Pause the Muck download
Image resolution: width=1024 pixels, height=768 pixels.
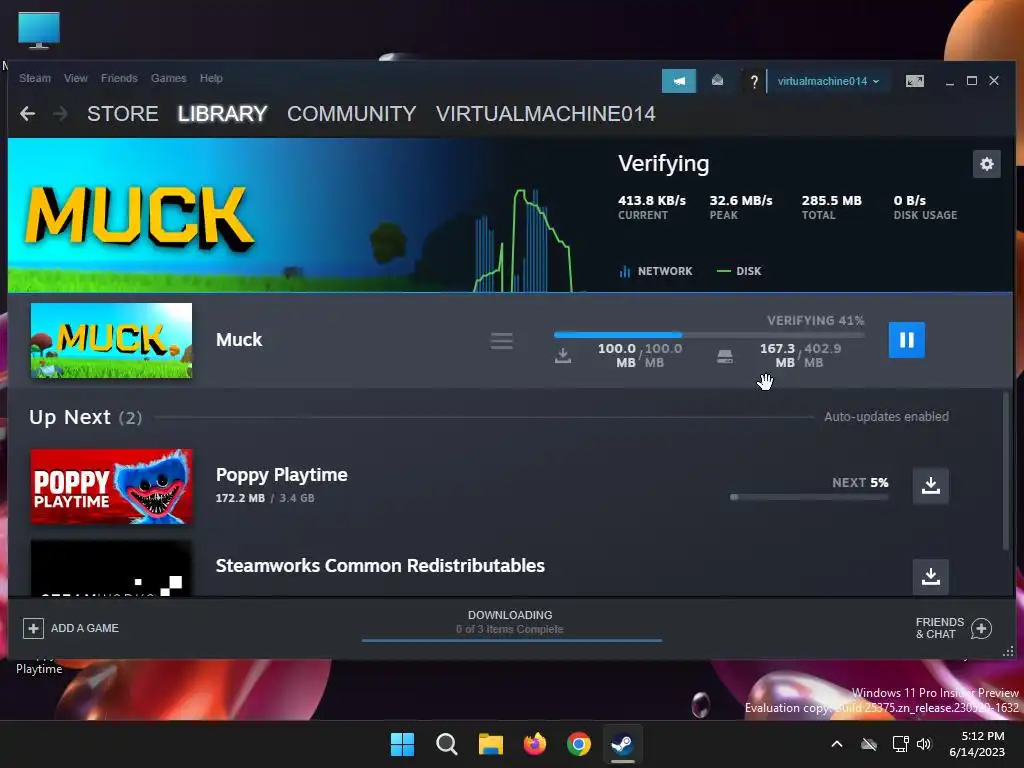906,340
